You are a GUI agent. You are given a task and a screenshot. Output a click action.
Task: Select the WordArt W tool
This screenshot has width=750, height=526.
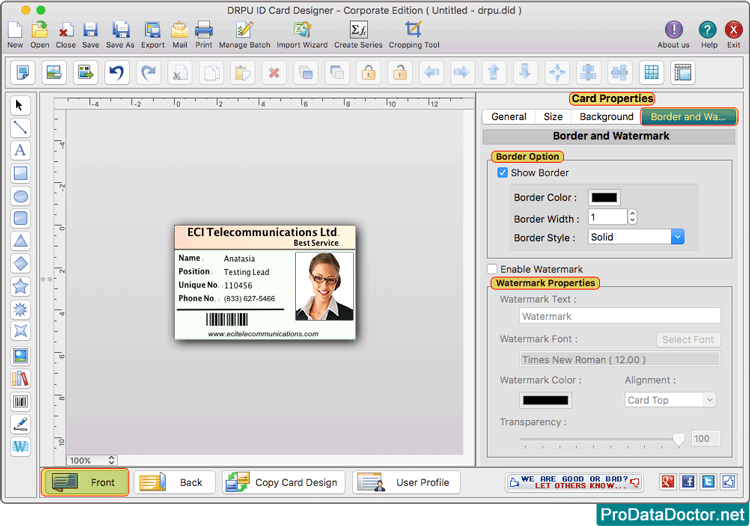(x=20, y=447)
